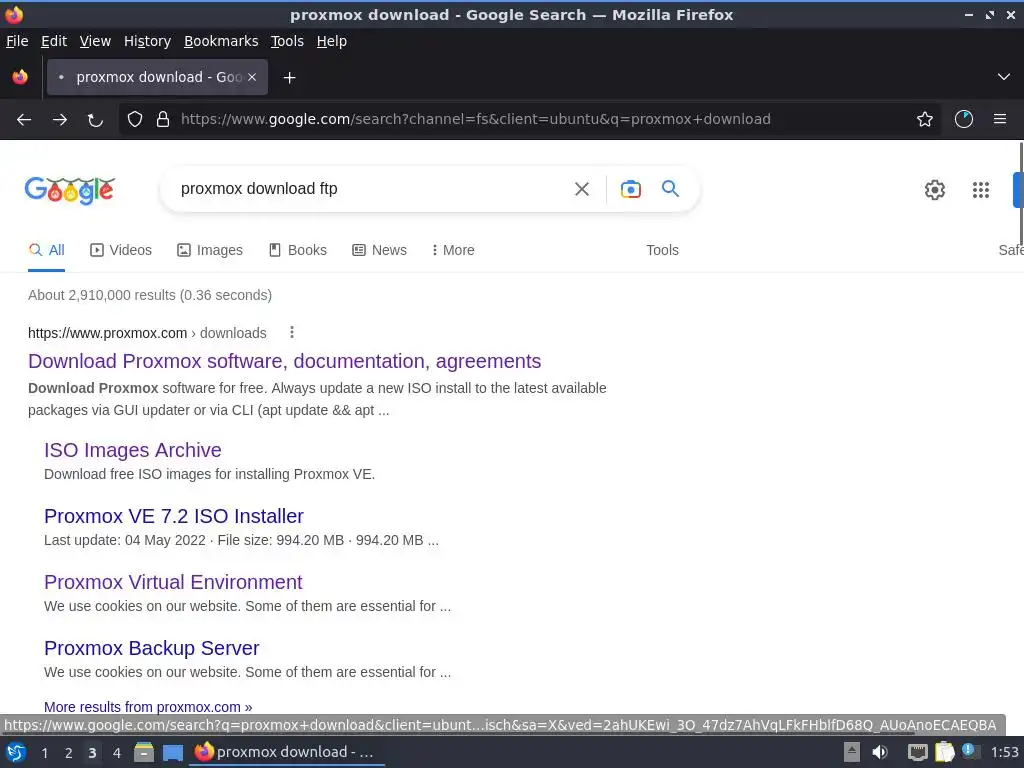Go forward one page
Viewport: 1024px width, 768px height.
(59, 120)
